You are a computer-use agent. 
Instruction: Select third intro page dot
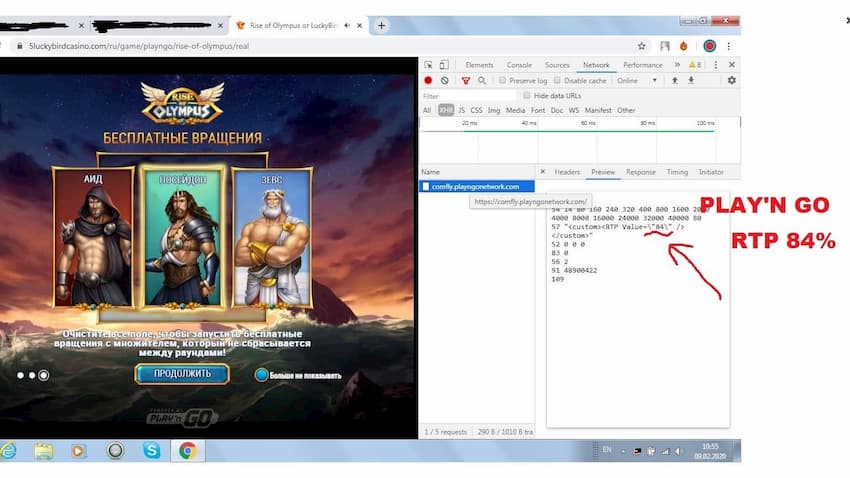coord(44,375)
